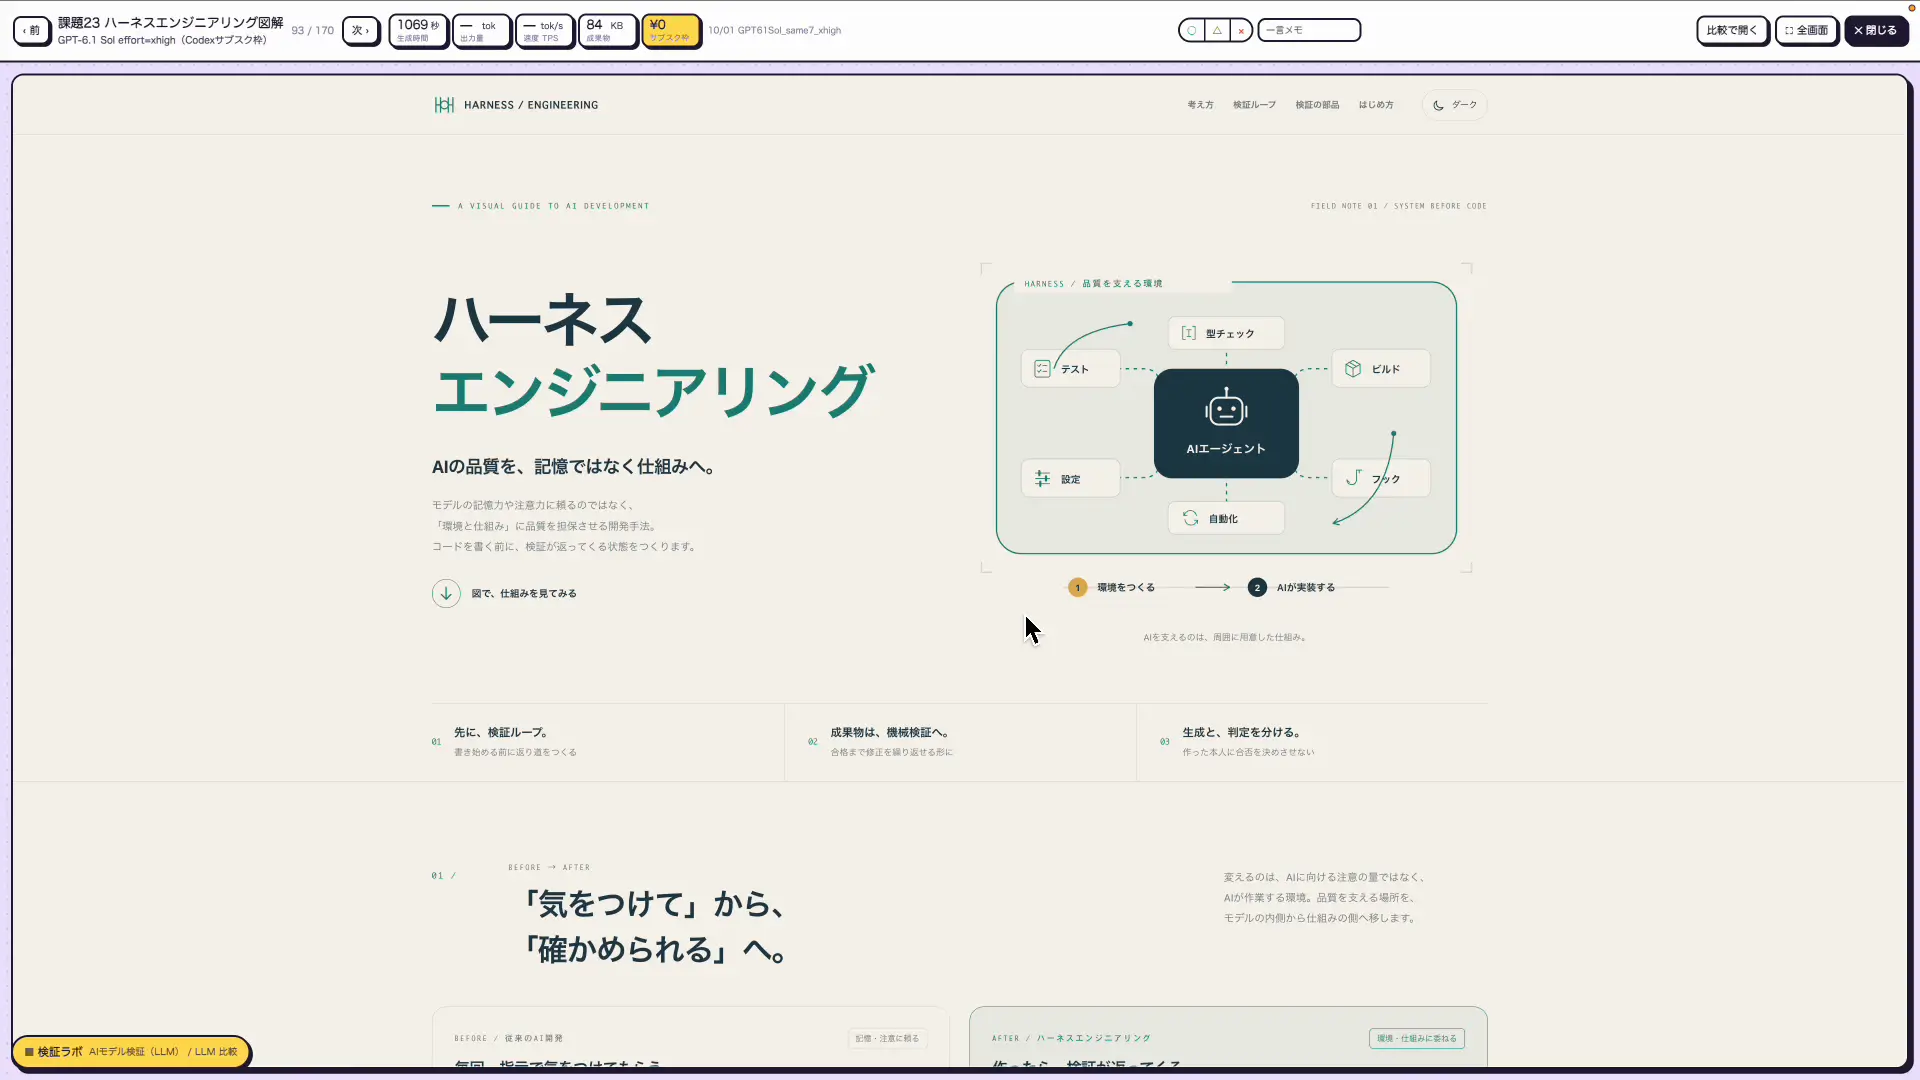Click 比較で開く button
Viewport: 1920px width, 1080px height.
(x=1732, y=30)
